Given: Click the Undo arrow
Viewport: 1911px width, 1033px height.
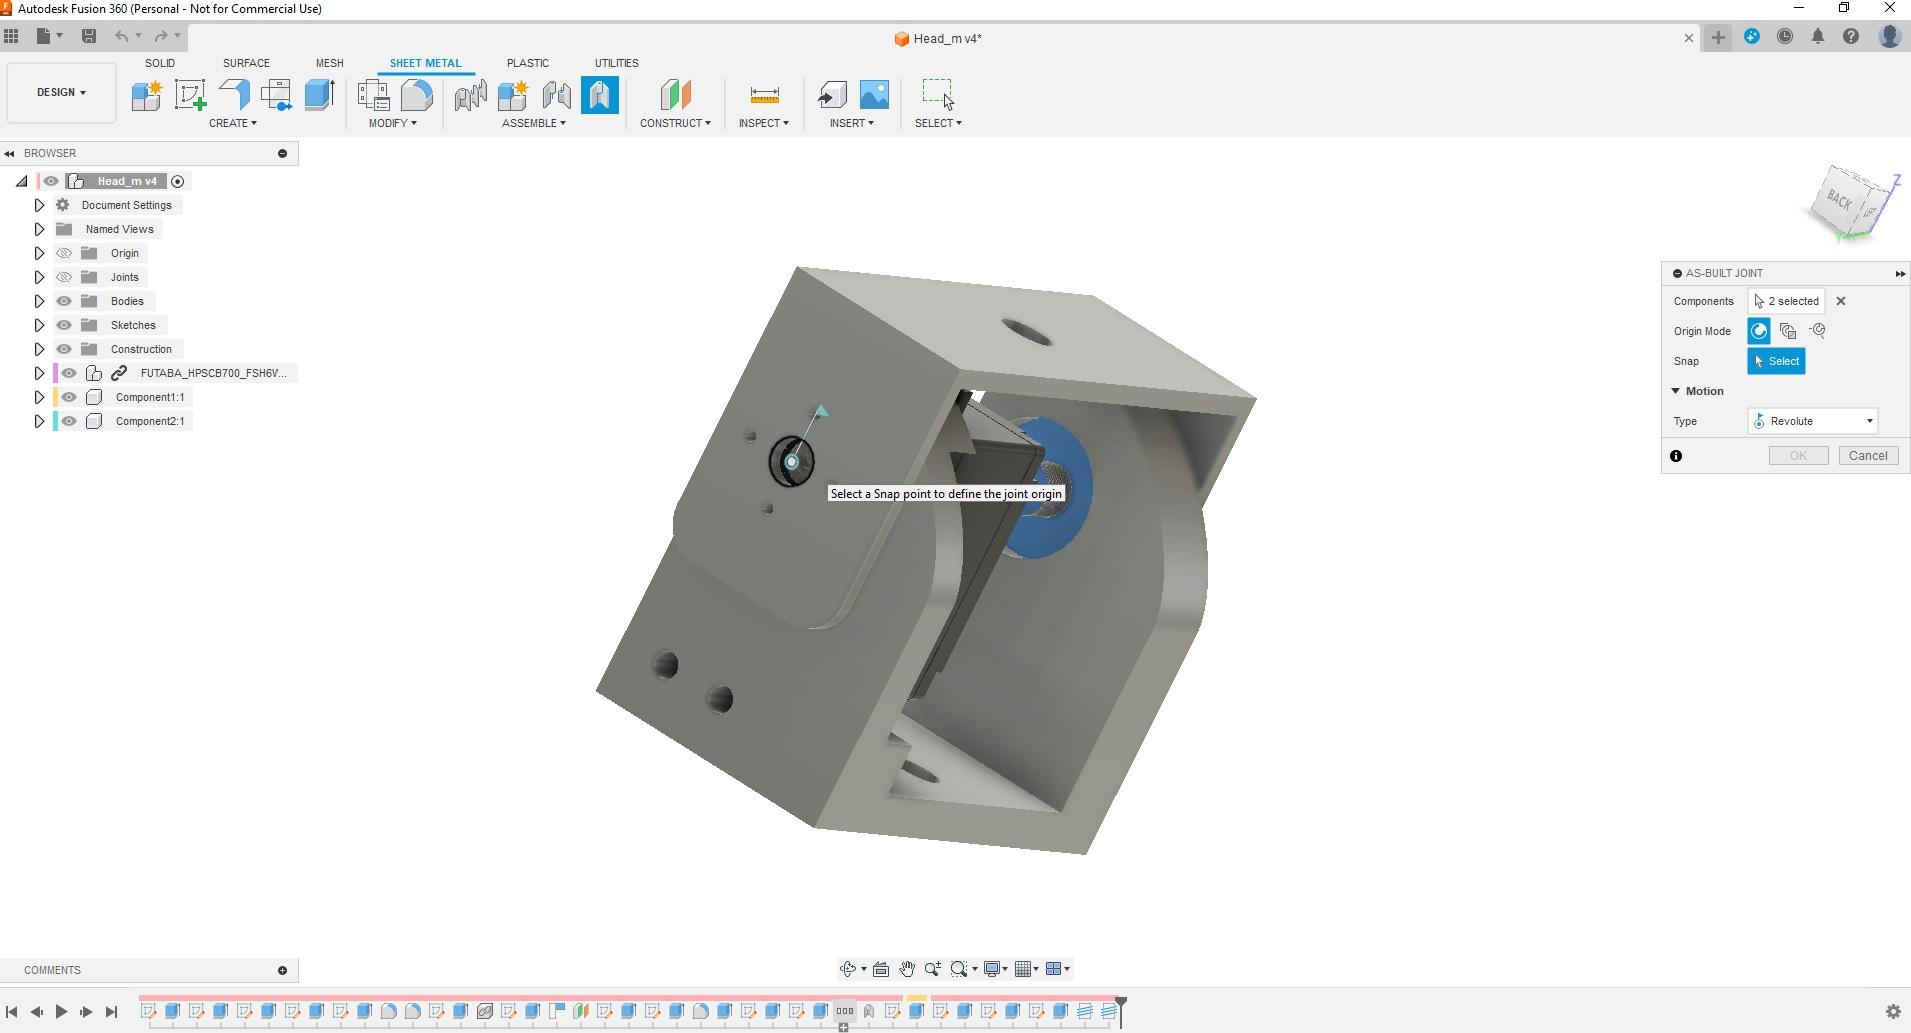Looking at the screenshot, I should coord(122,36).
